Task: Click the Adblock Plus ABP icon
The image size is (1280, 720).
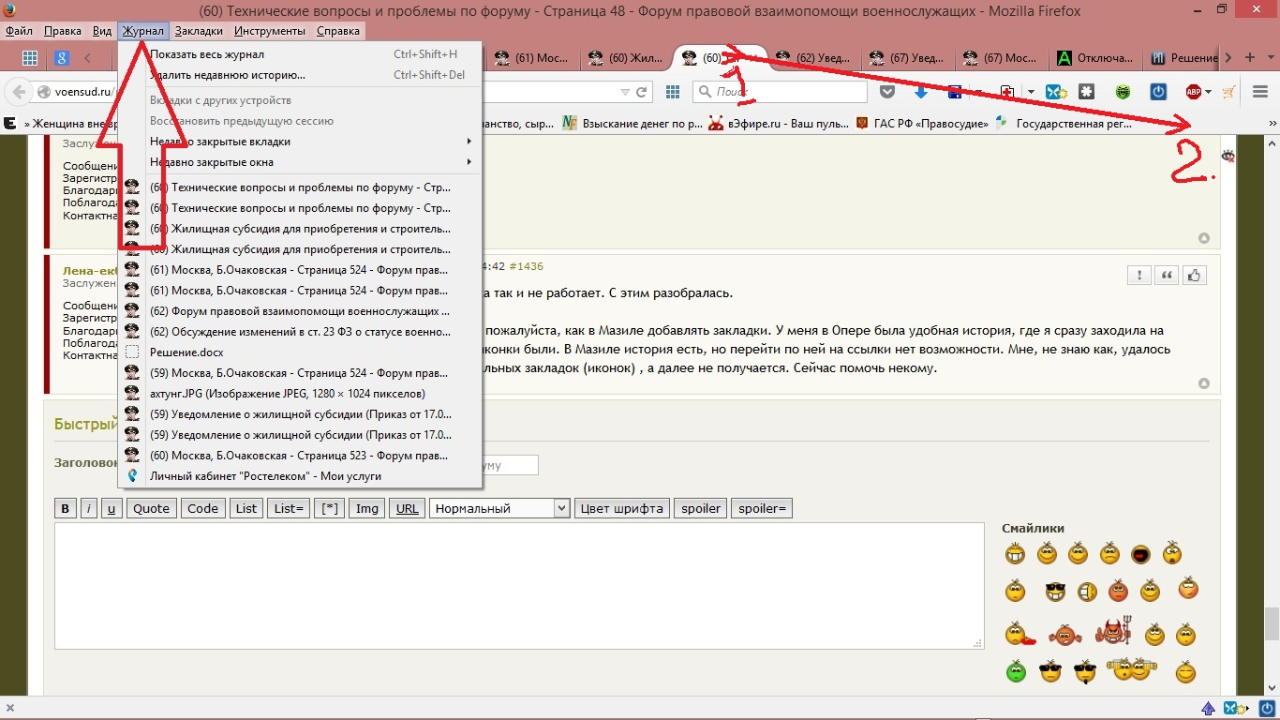Action: (x=1194, y=92)
